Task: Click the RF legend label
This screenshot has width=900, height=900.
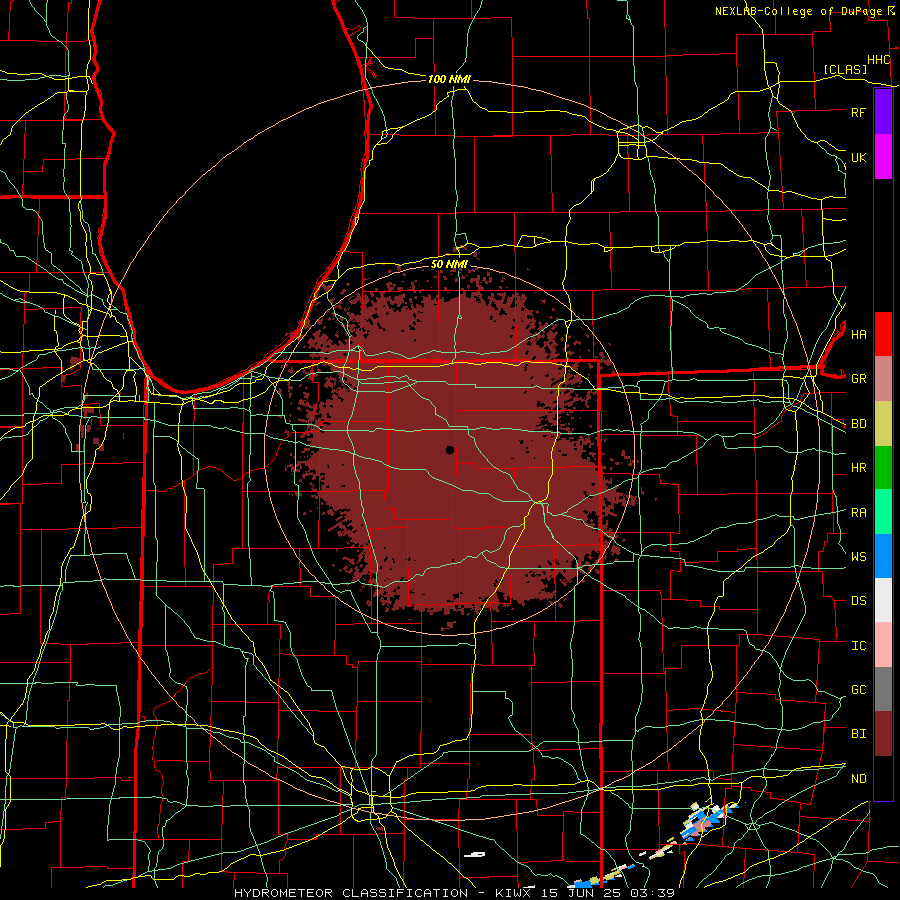Action: tap(858, 112)
